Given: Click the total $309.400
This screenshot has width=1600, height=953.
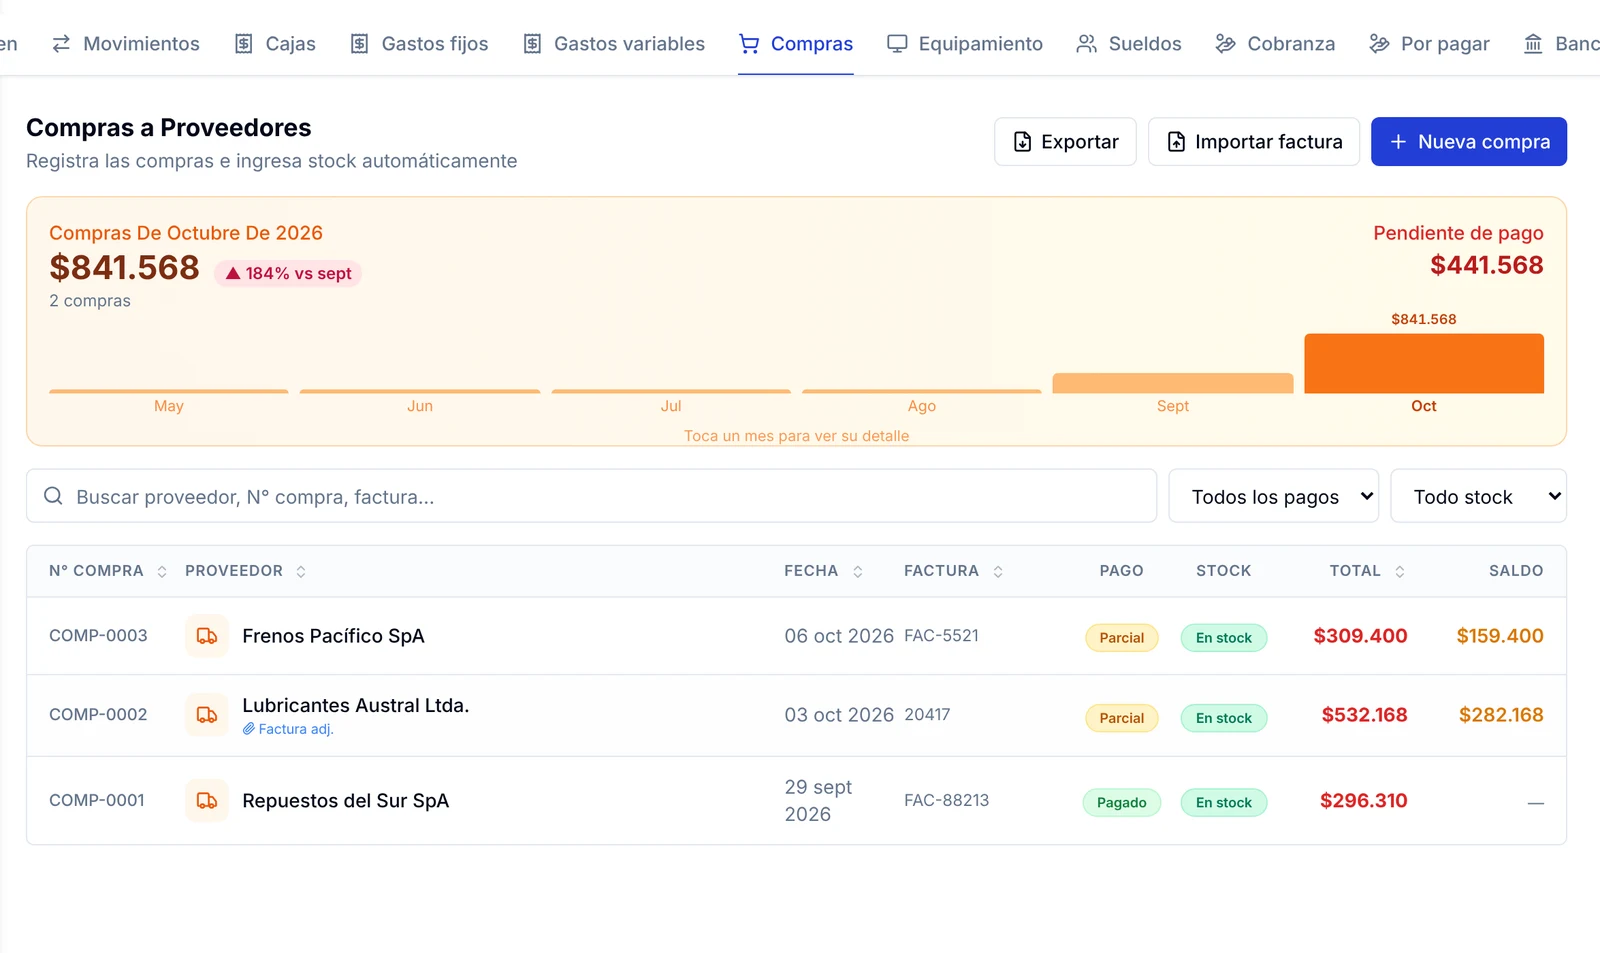Looking at the screenshot, I should 1360,636.
